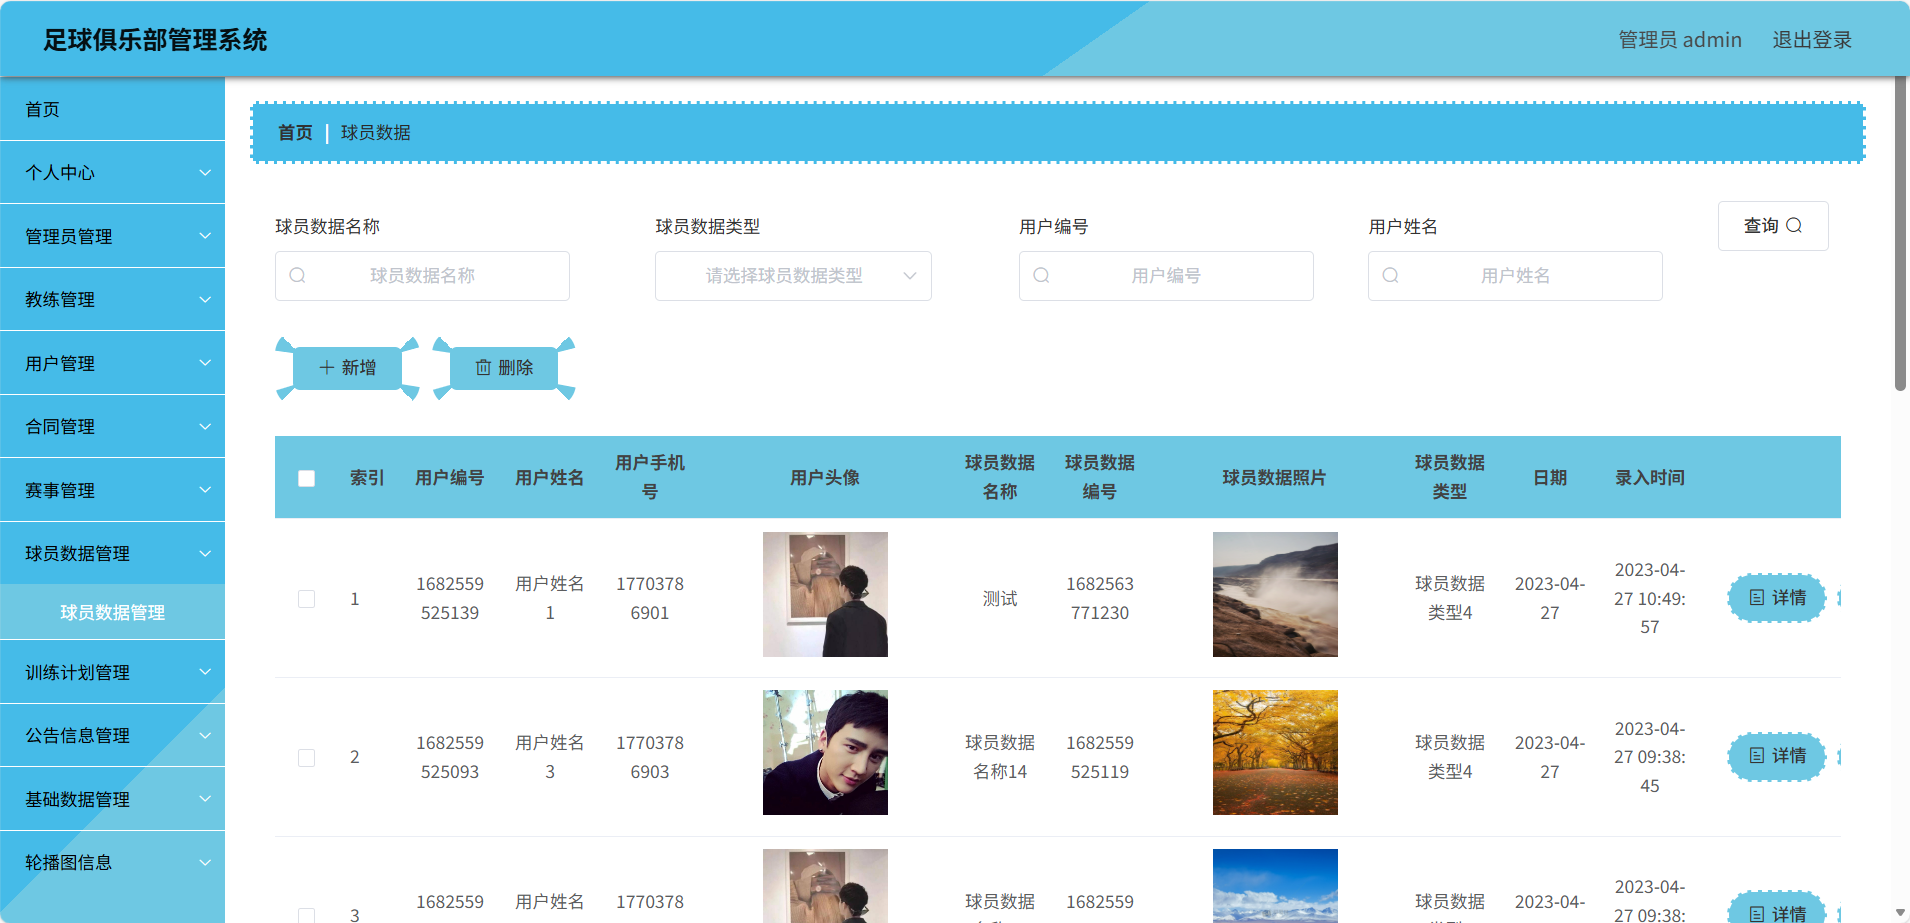Viewport: 1910px width, 923px height.
Task: Click the page vertical scrollbar thumb
Action: [1900, 235]
